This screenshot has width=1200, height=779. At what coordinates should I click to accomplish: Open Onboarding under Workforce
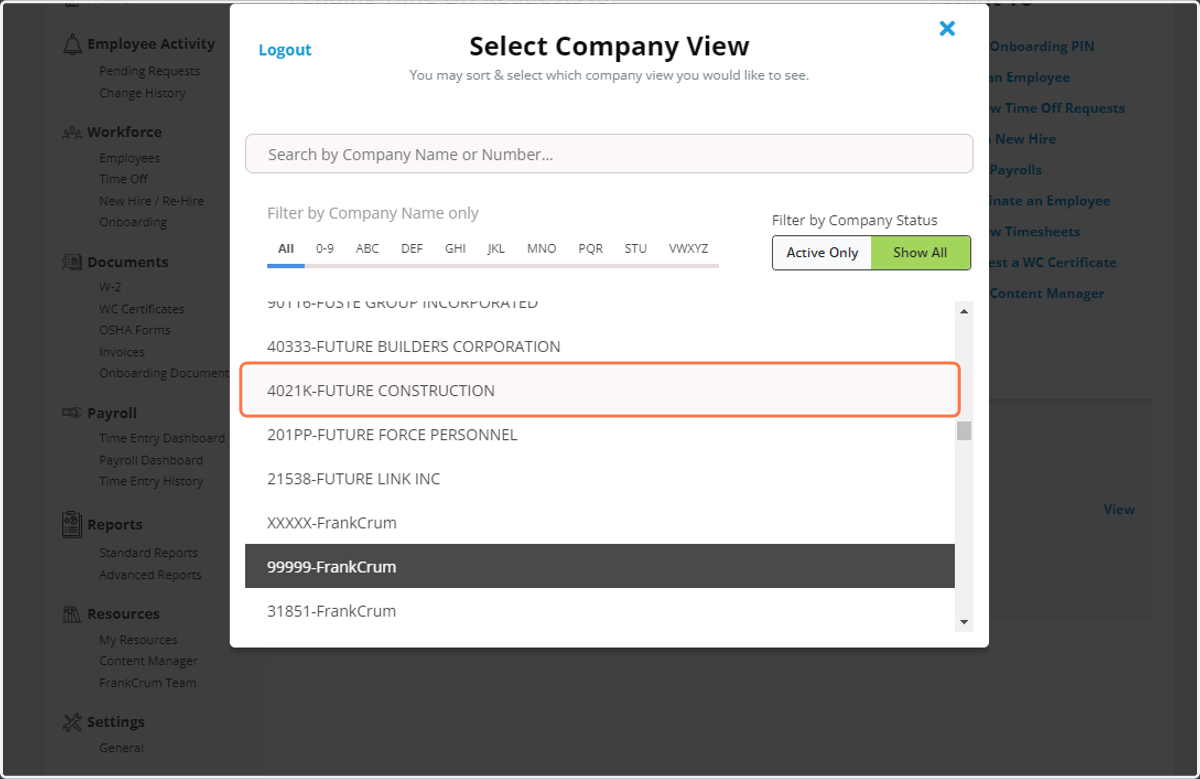click(x=133, y=222)
